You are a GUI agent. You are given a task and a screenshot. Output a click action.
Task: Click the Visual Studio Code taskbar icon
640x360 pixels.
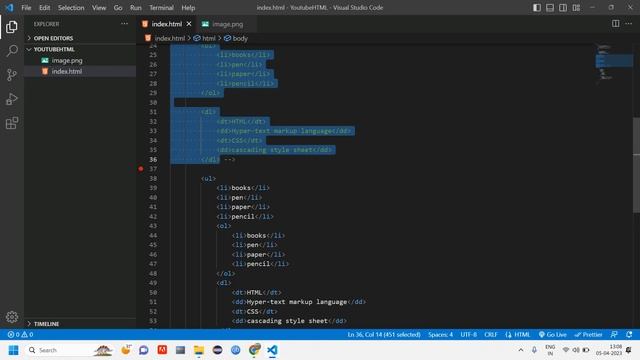click(272, 350)
